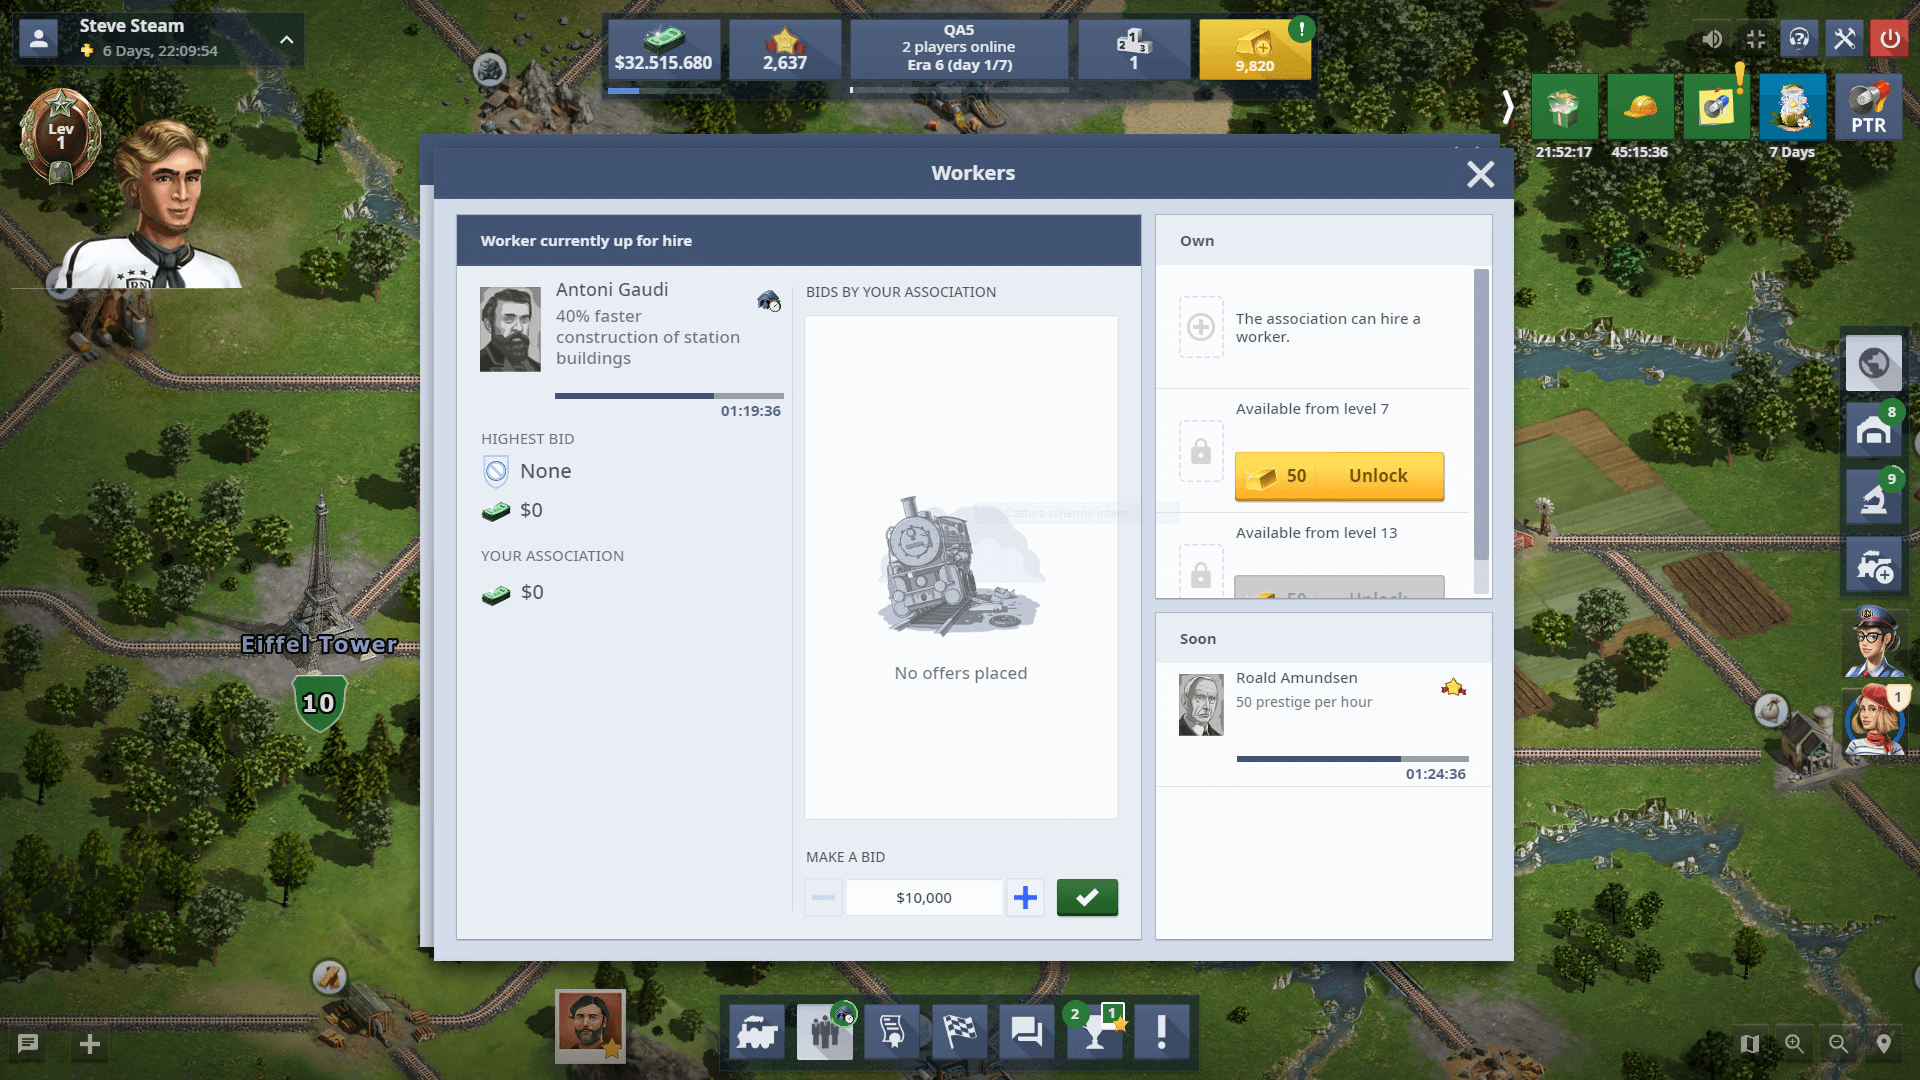1920x1080 pixels.
Task: Increase bid amount using plus button
Action: [x=1026, y=898]
